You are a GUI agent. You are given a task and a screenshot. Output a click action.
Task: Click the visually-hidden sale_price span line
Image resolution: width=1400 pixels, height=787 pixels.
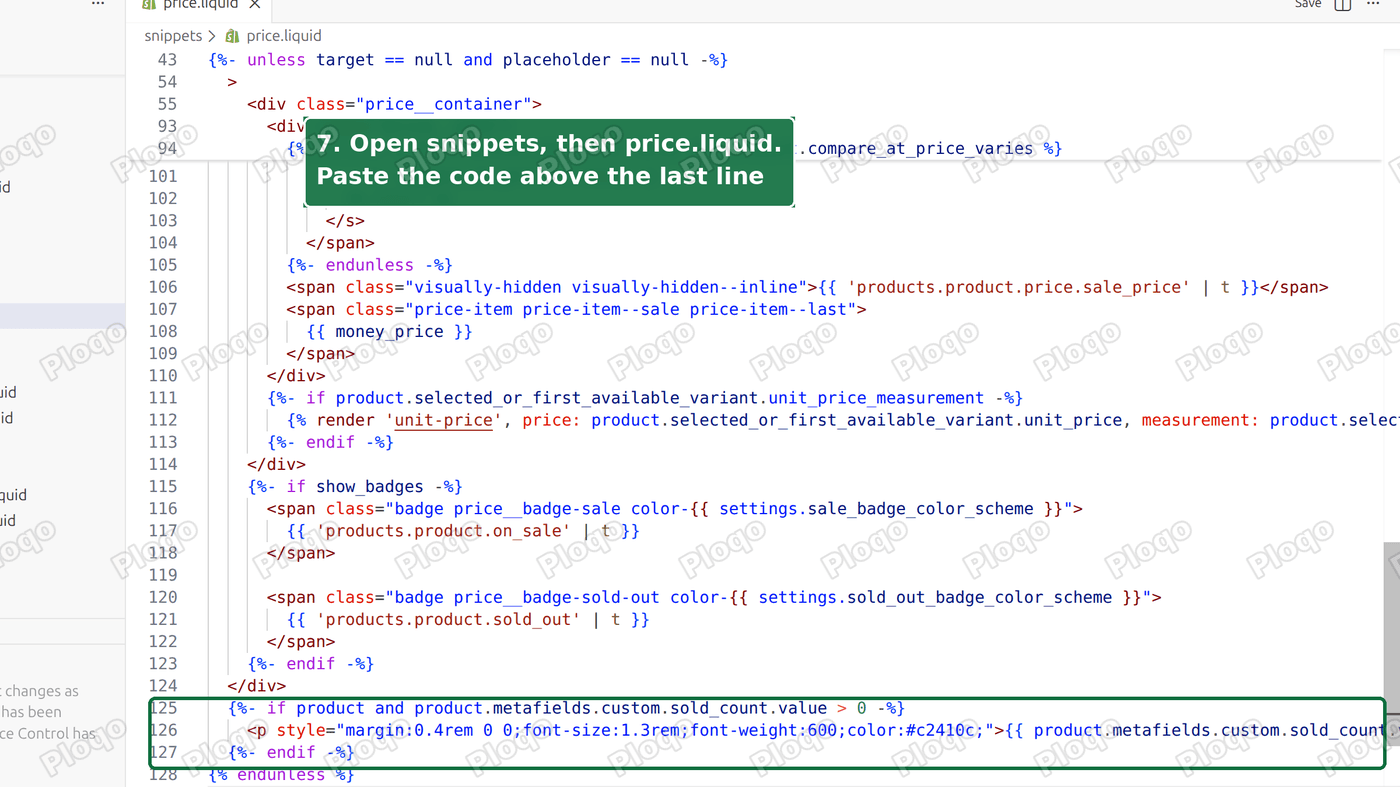[x=807, y=287]
